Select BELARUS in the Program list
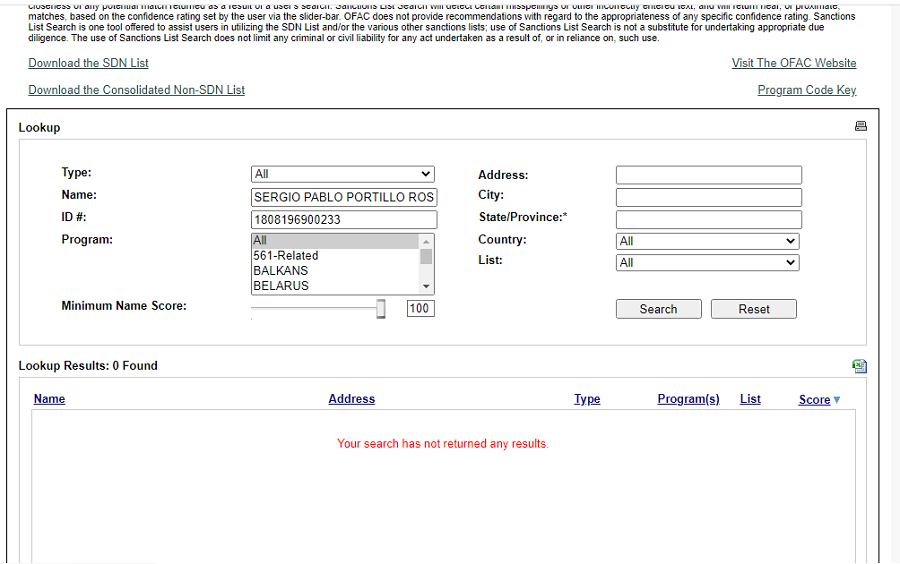900x564 pixels. tap(281, 286)
